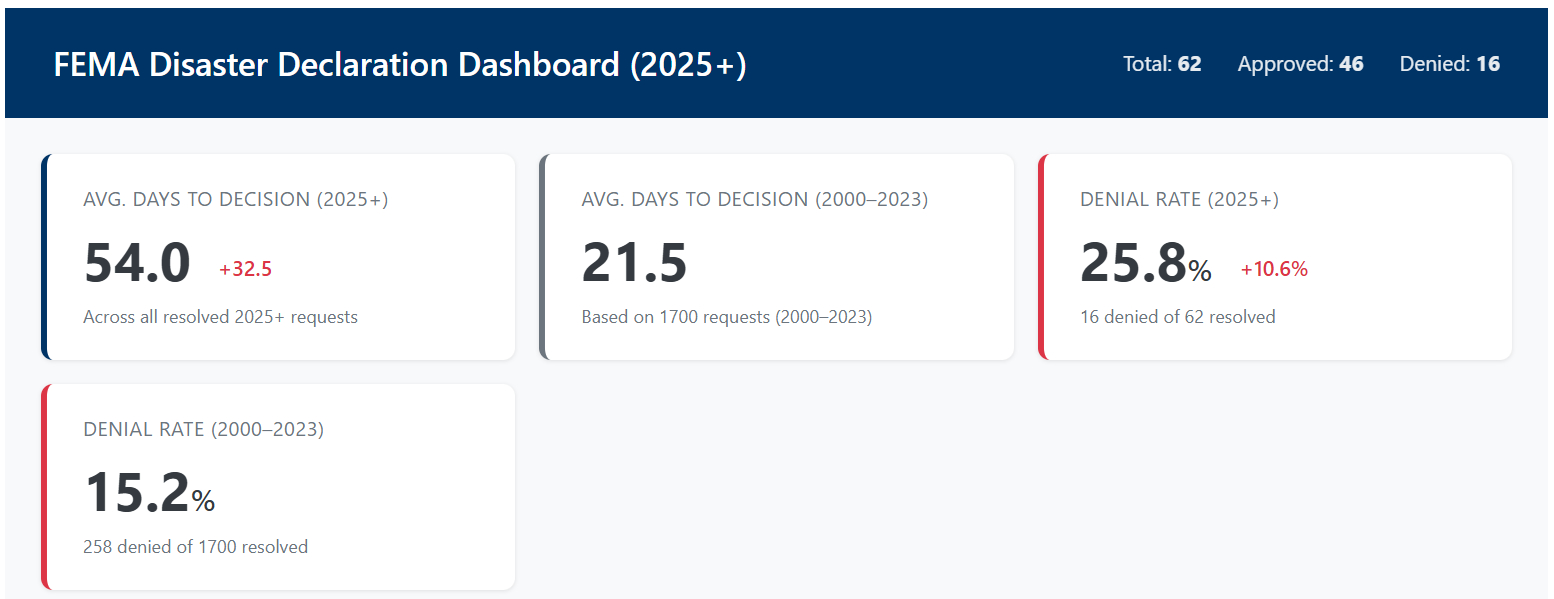Click '16 denied of 62 resolved' caption
Image resolution: width=1554 pixels, height=599 pixels.
coord(1177,317)
